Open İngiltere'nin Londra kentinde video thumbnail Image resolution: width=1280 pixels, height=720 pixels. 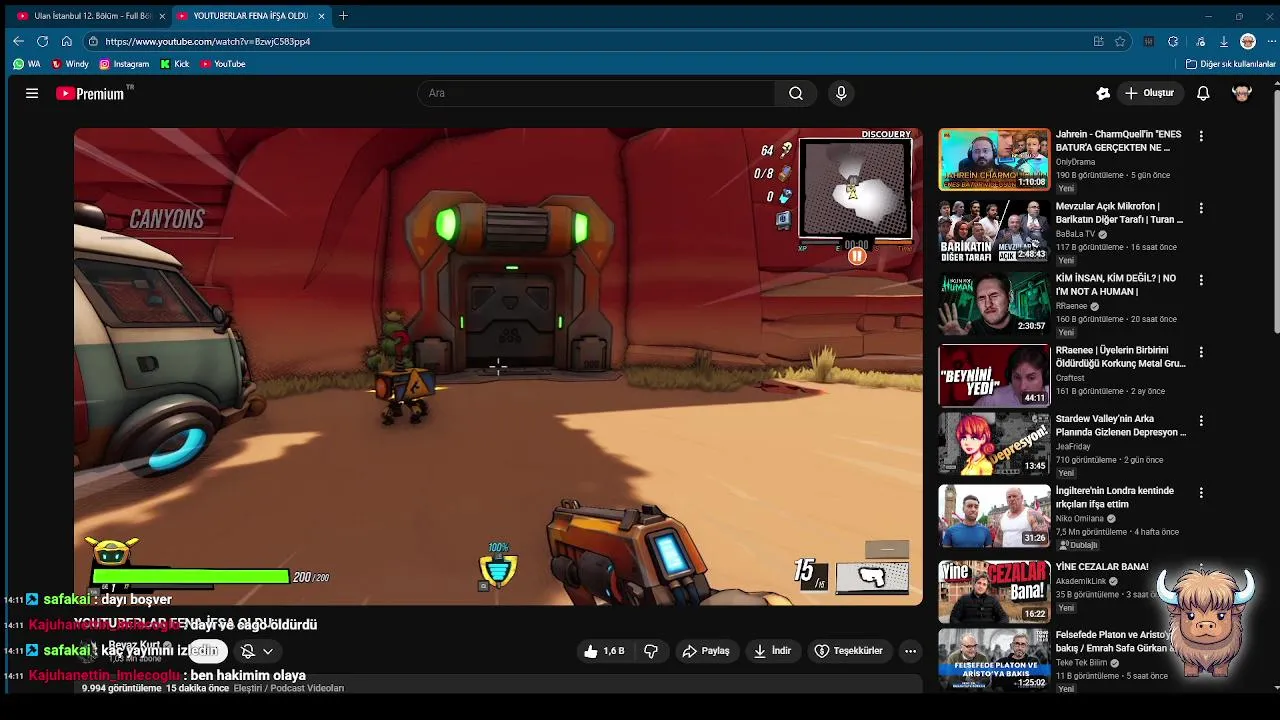994,516
